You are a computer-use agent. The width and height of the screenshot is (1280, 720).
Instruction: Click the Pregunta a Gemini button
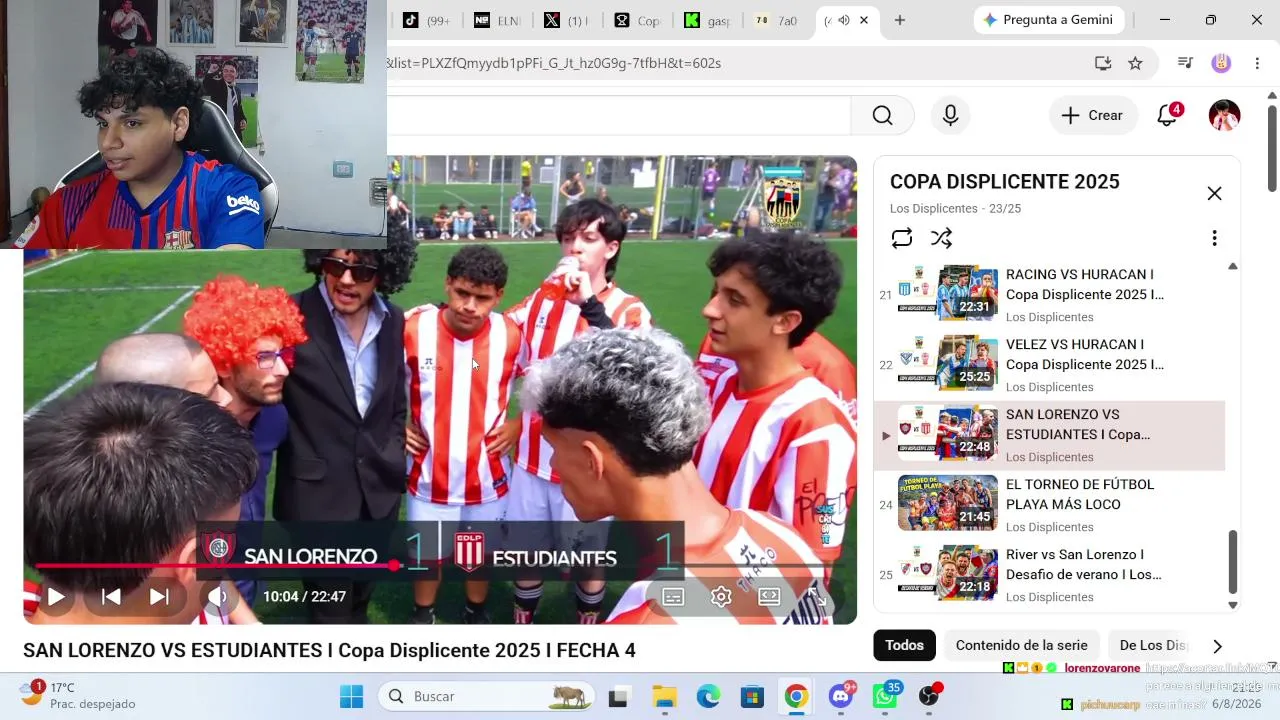[x=1048, y=20]
